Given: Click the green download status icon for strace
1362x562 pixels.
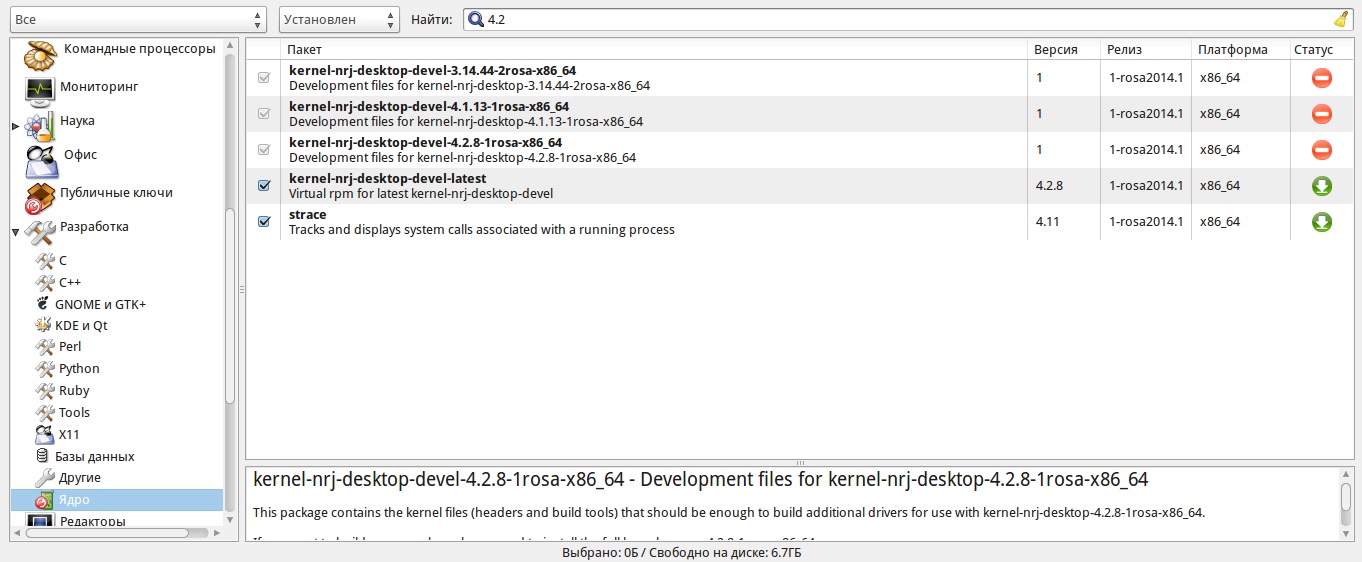Looking at the screenshot, I should tap(1321, 222).
